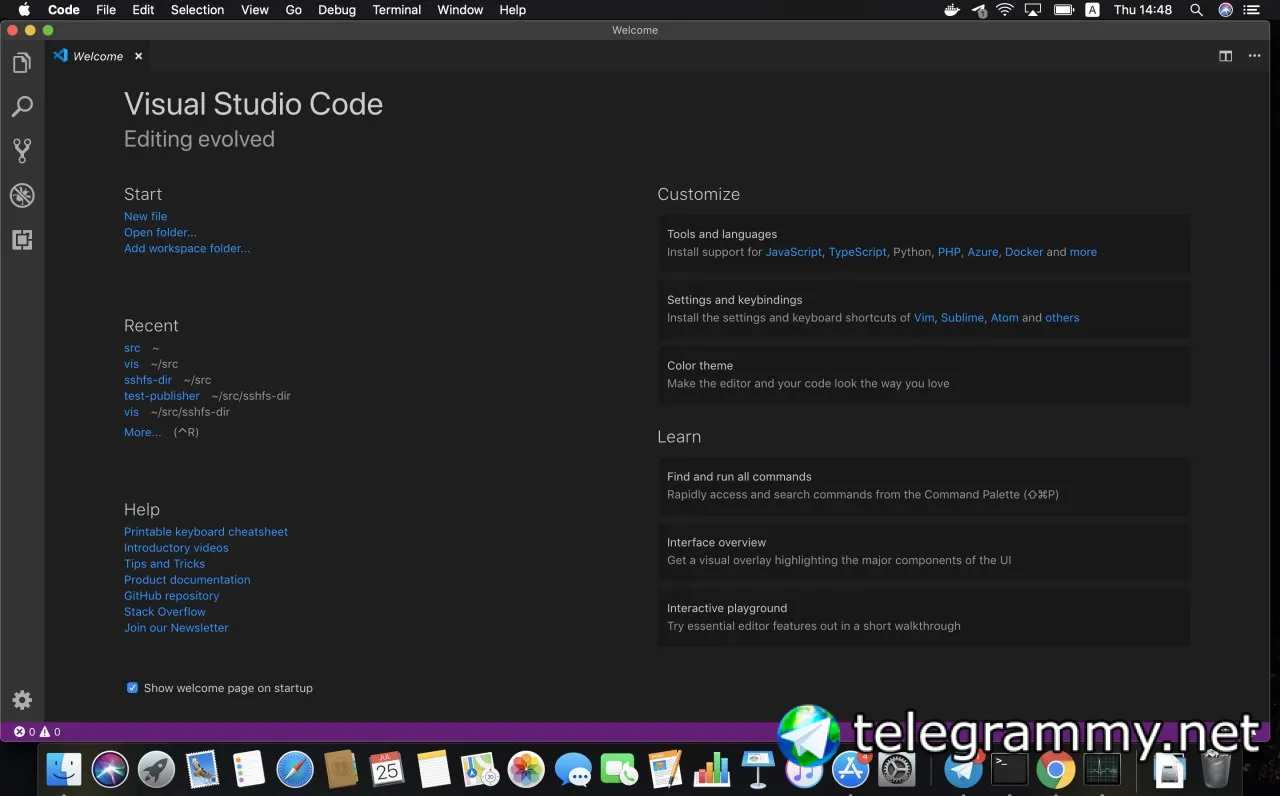Open the GitHub repository link

coord(171,596)
